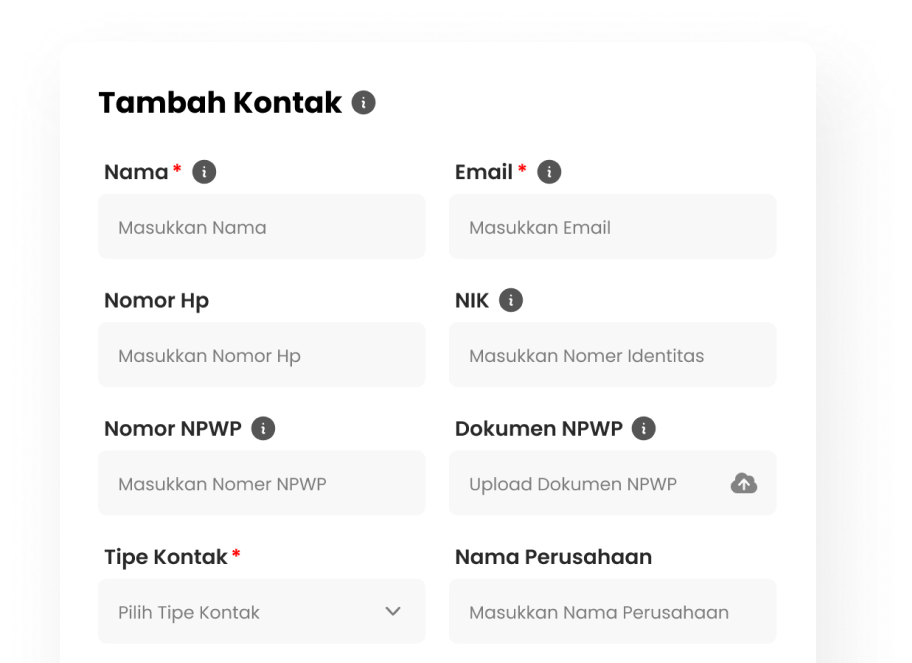The height and width of the screenshot is (663, 912).
Task: Open the Pilih Tipe Kontak select box
Action: click(262, 611)
